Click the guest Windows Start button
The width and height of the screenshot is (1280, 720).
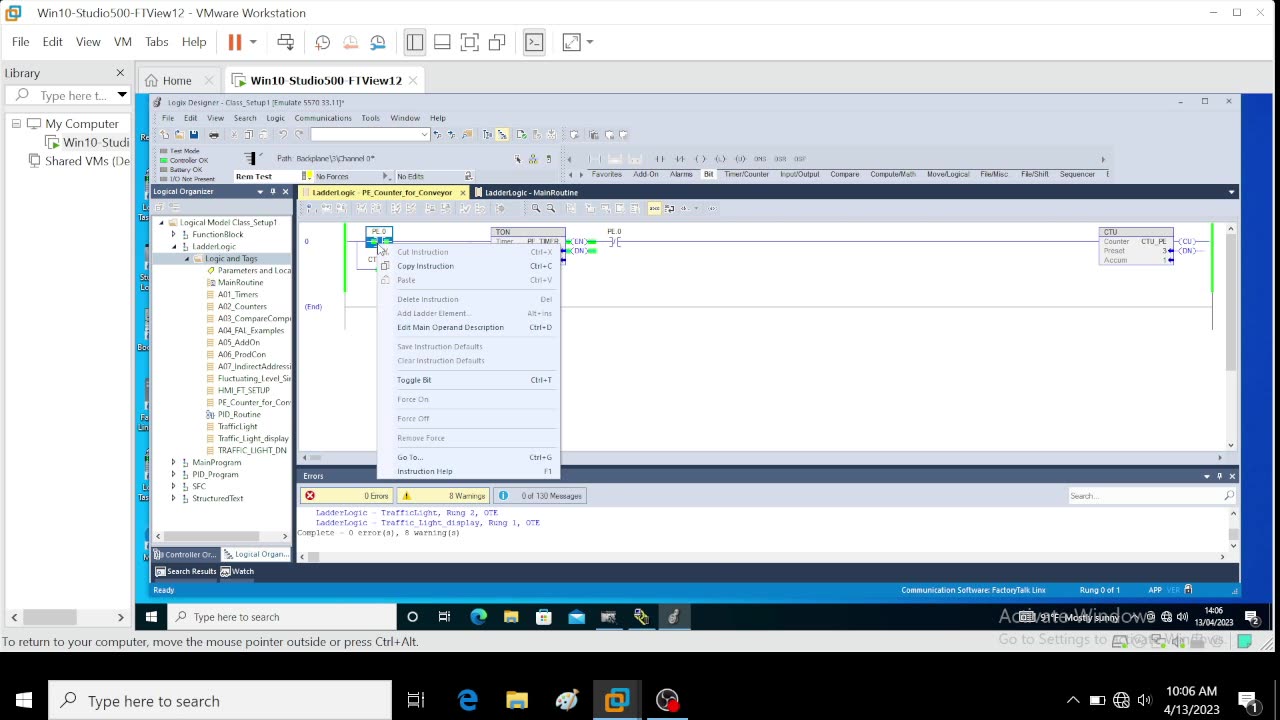click(x=151, y=617)
